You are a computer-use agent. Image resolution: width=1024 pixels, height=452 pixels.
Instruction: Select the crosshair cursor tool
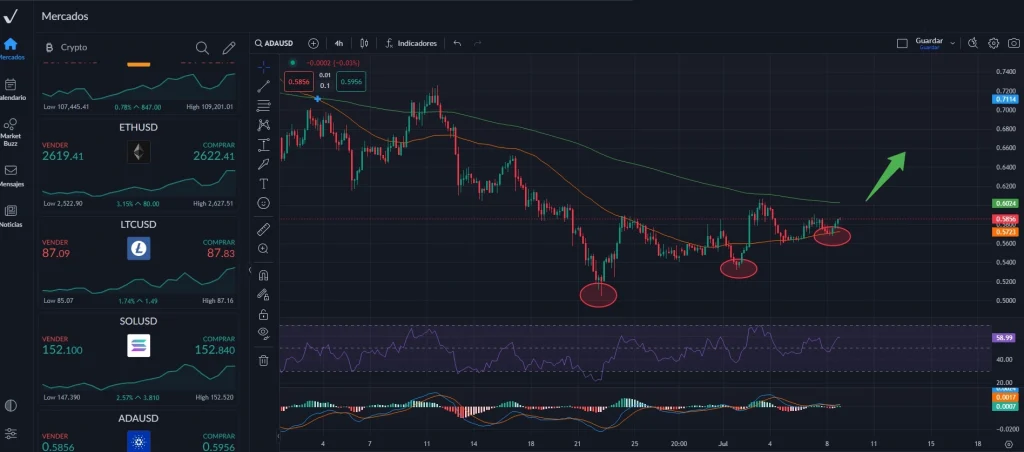coord(264,67)
